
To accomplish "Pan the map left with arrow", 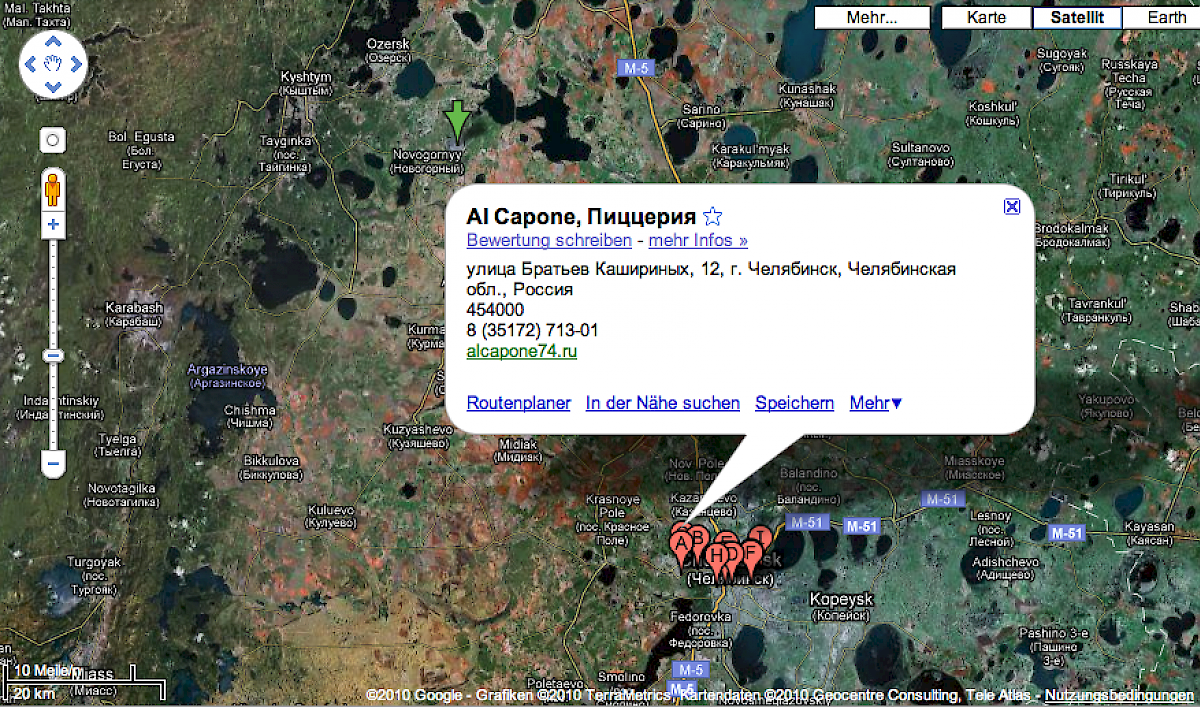I will (30, 64).
